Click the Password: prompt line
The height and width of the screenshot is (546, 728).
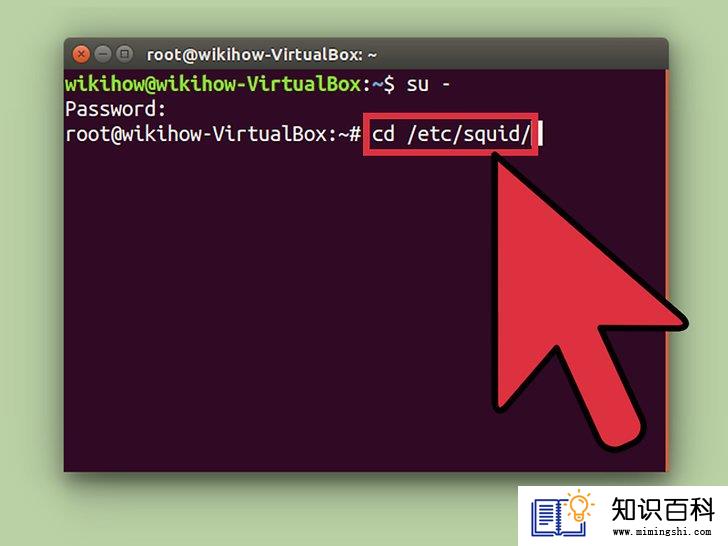click(x=116, y=110)
